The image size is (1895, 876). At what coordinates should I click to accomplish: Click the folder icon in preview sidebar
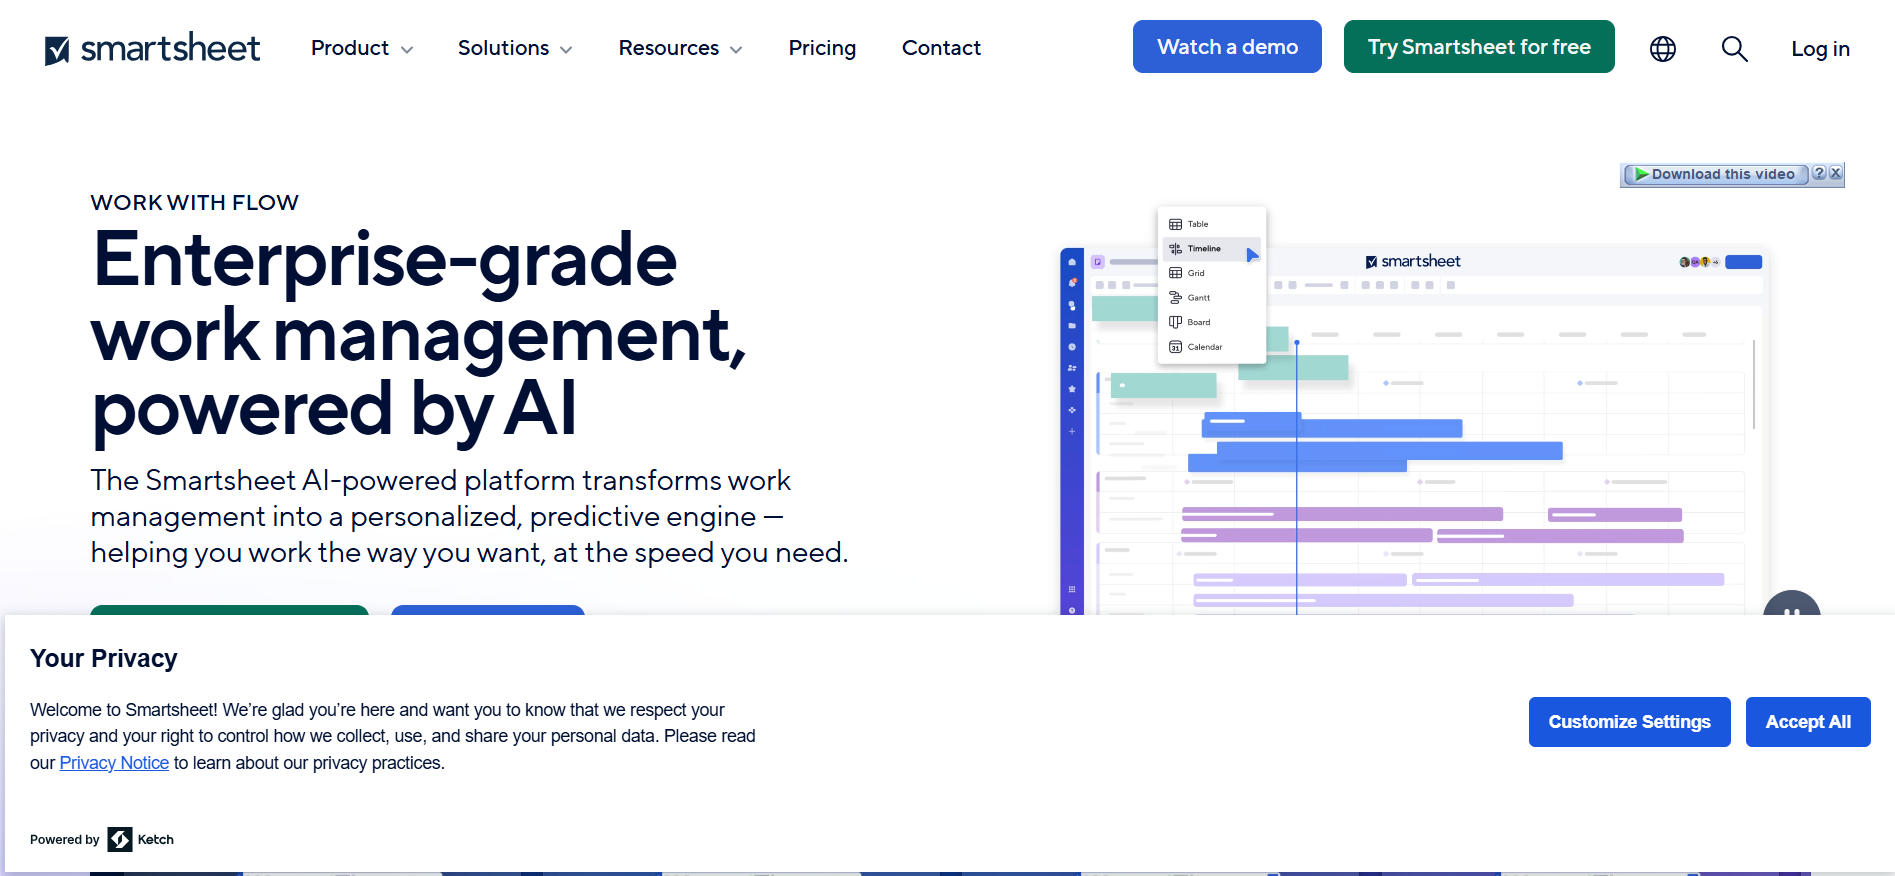(x=1072, y=326)
